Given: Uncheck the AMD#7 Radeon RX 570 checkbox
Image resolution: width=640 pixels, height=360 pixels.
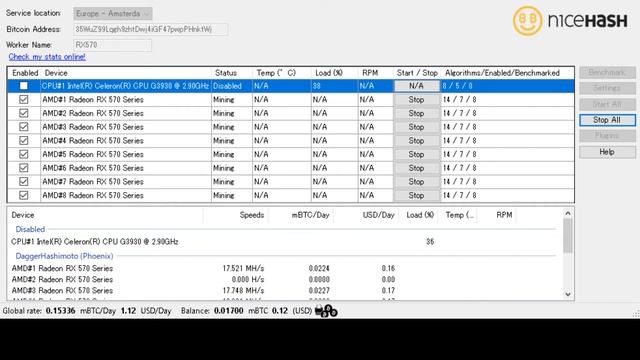Looking at the screenshot, I should click(x=24, y=181).
